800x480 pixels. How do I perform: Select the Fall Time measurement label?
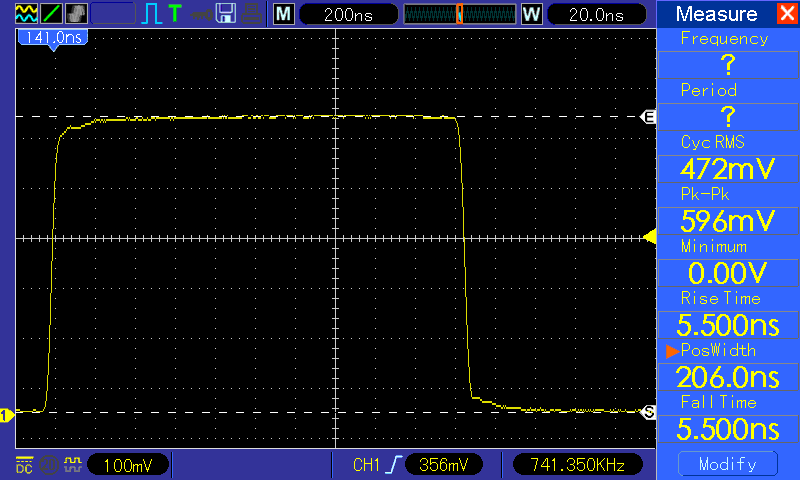click(x=719, y=402)
